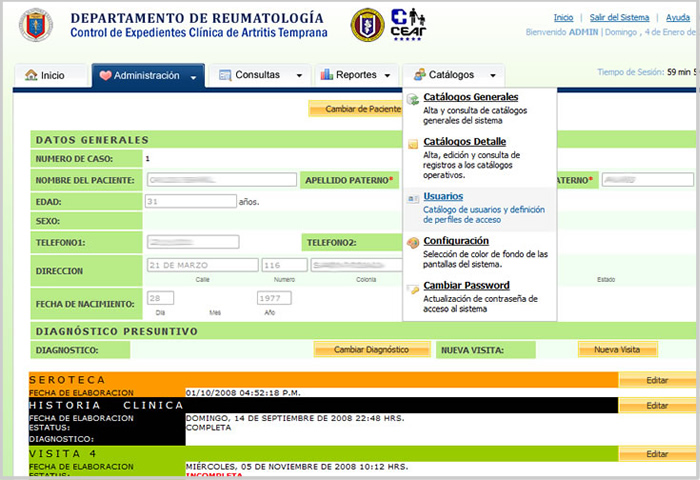Click the Apellido Materno input field

(x=648, y=179)
